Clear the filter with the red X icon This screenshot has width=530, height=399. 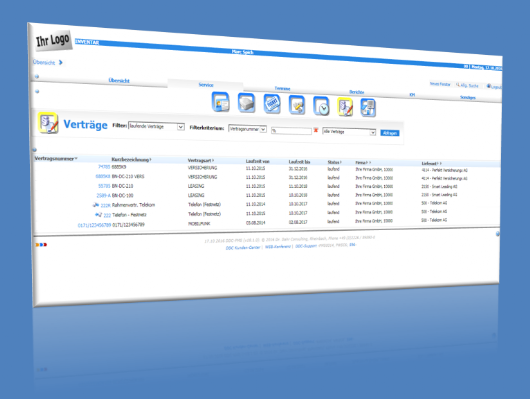click(316, 131)
